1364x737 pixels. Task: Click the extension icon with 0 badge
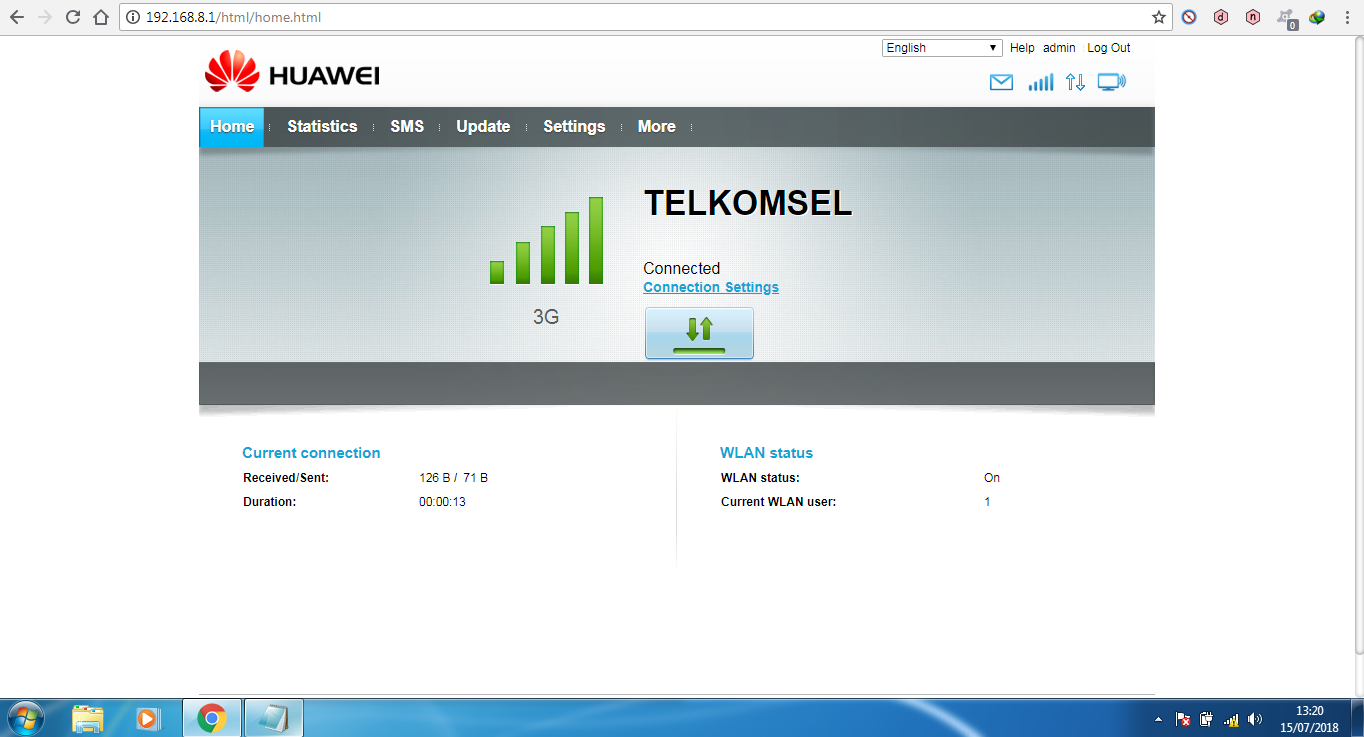pyautogui.click(x=1286, y=18)
